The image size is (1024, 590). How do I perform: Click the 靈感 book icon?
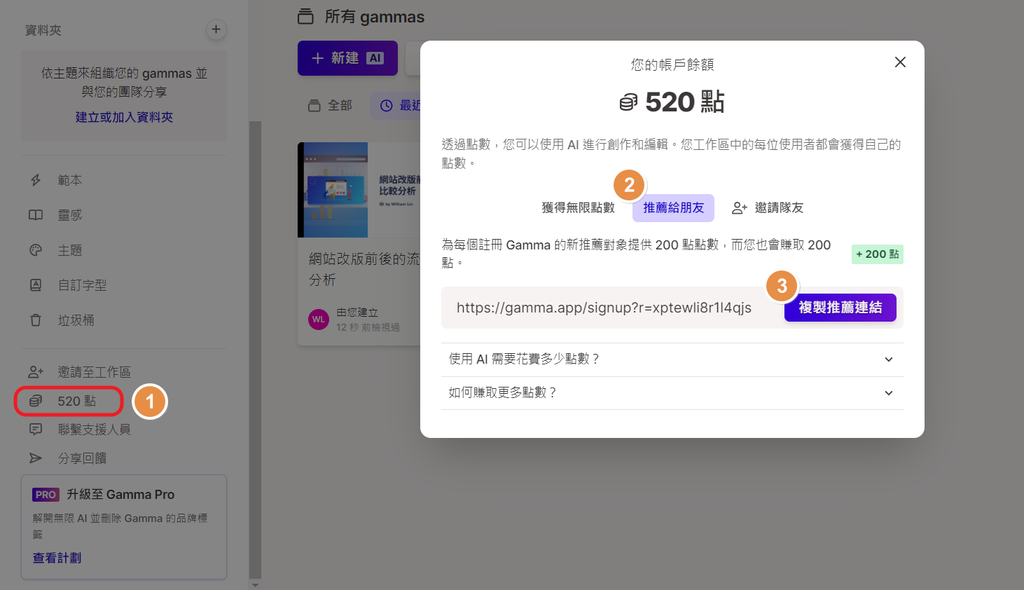click(36, 215)
